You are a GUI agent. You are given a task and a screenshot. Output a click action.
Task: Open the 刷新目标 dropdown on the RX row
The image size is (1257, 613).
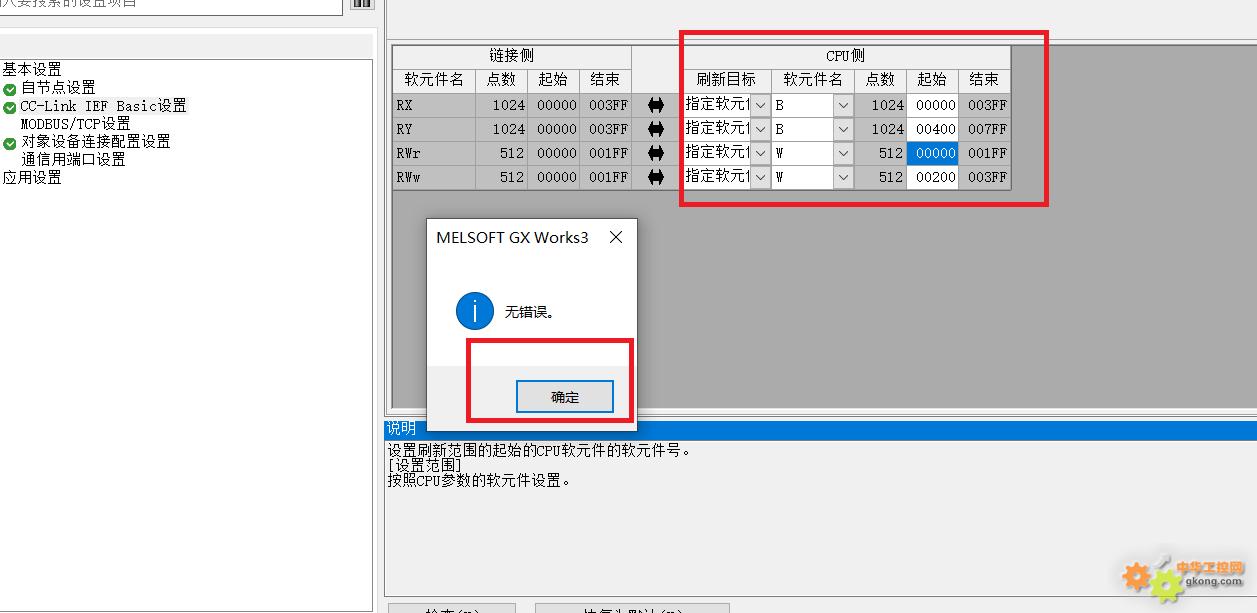(759, 104)
